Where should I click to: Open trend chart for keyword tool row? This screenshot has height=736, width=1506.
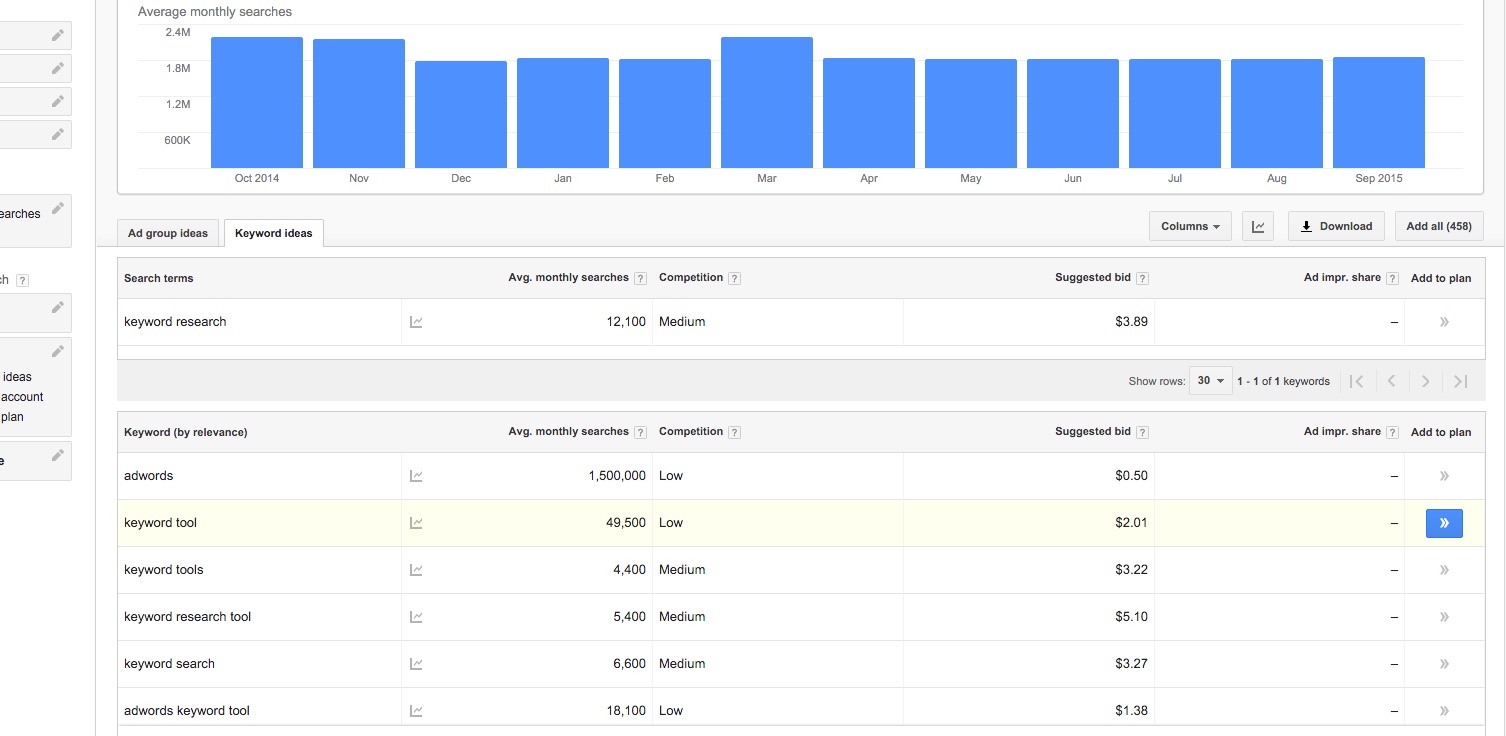pos(416,523)
